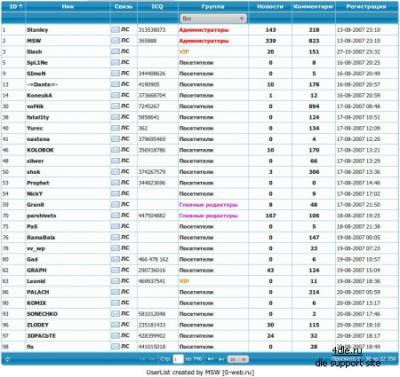Reload the table with the refresh icon
This screenshot has width=400, height=377.
coord(7,359)
